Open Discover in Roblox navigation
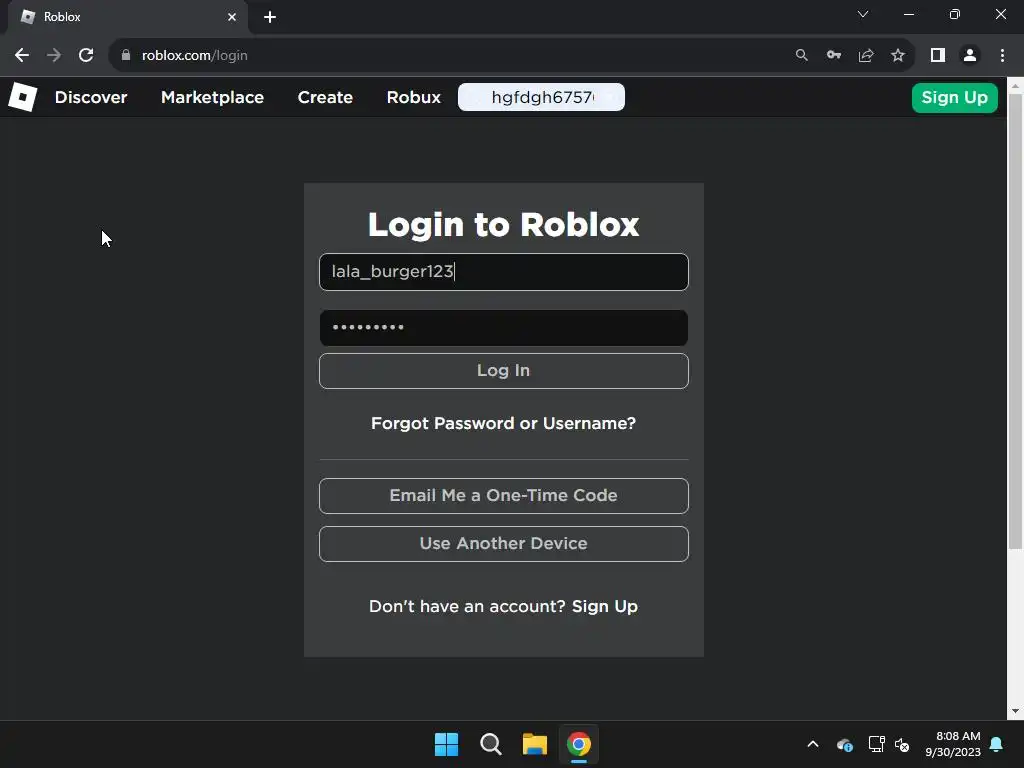The width and height of the screenshot is (1024, 768). (91, 97)
